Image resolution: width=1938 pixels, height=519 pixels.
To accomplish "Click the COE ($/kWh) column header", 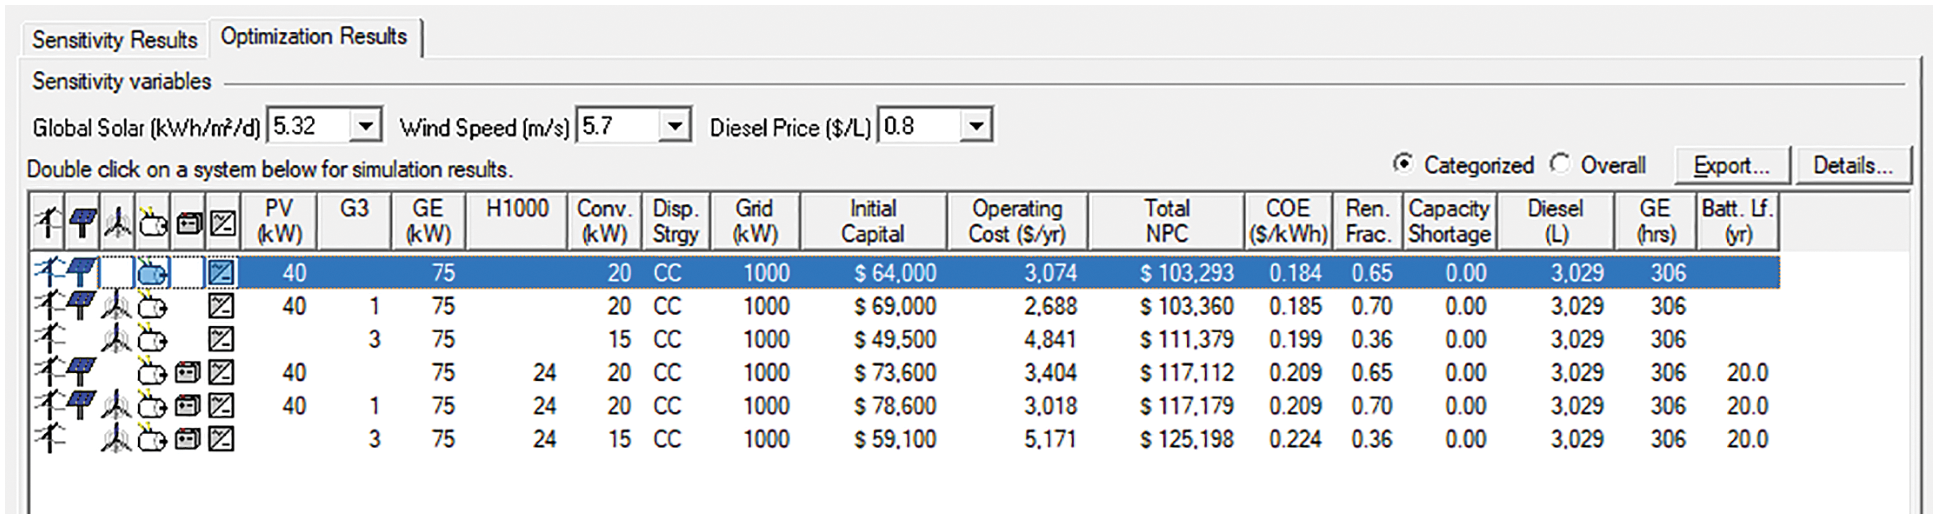I will pyautogui.click(x=1287, y=221).
